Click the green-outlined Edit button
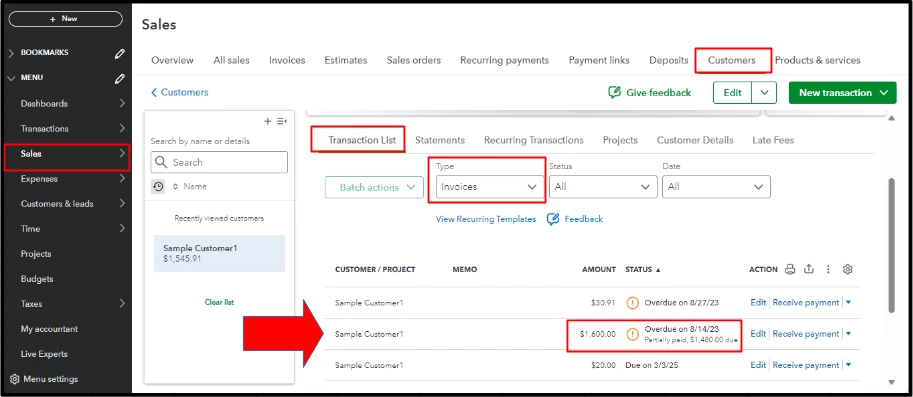This screenshot has width=913, height=397. (732, 93)
